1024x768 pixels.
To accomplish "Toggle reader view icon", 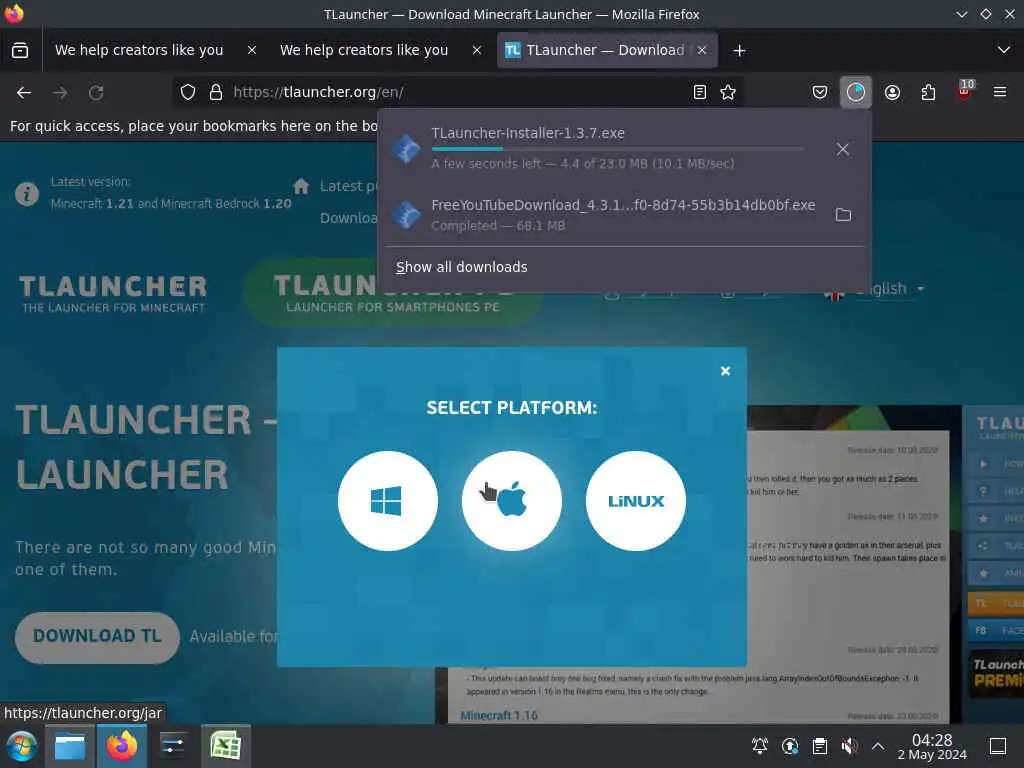I will [699, 92].
